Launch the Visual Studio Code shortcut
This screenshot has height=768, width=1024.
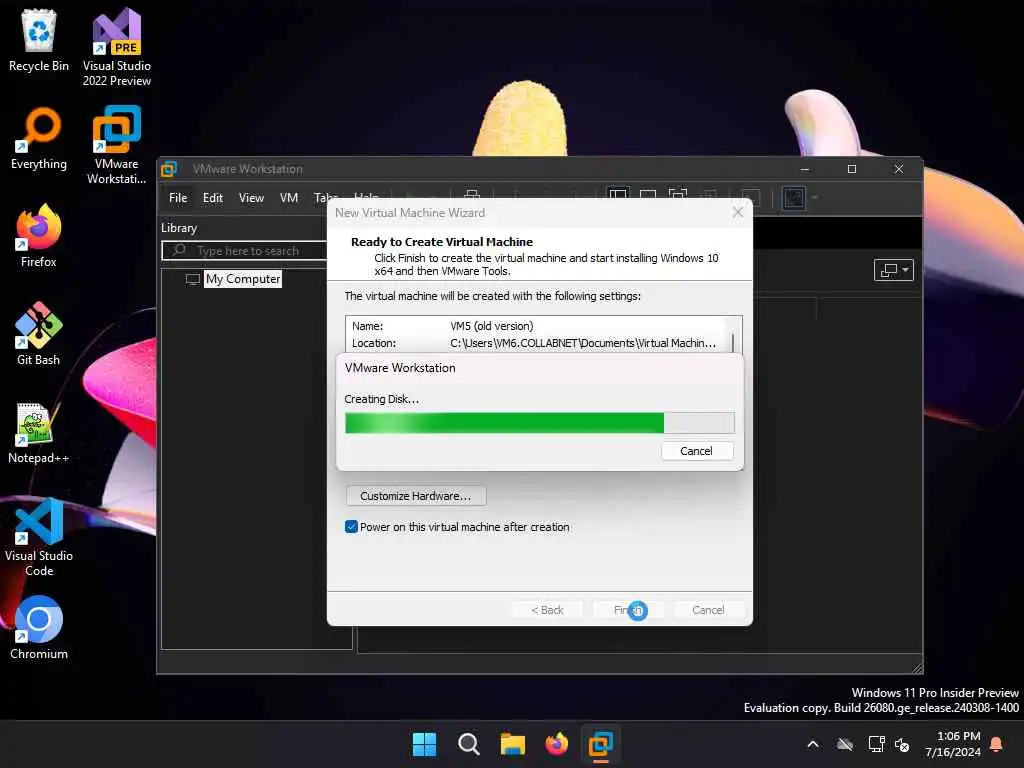(39, 537)
